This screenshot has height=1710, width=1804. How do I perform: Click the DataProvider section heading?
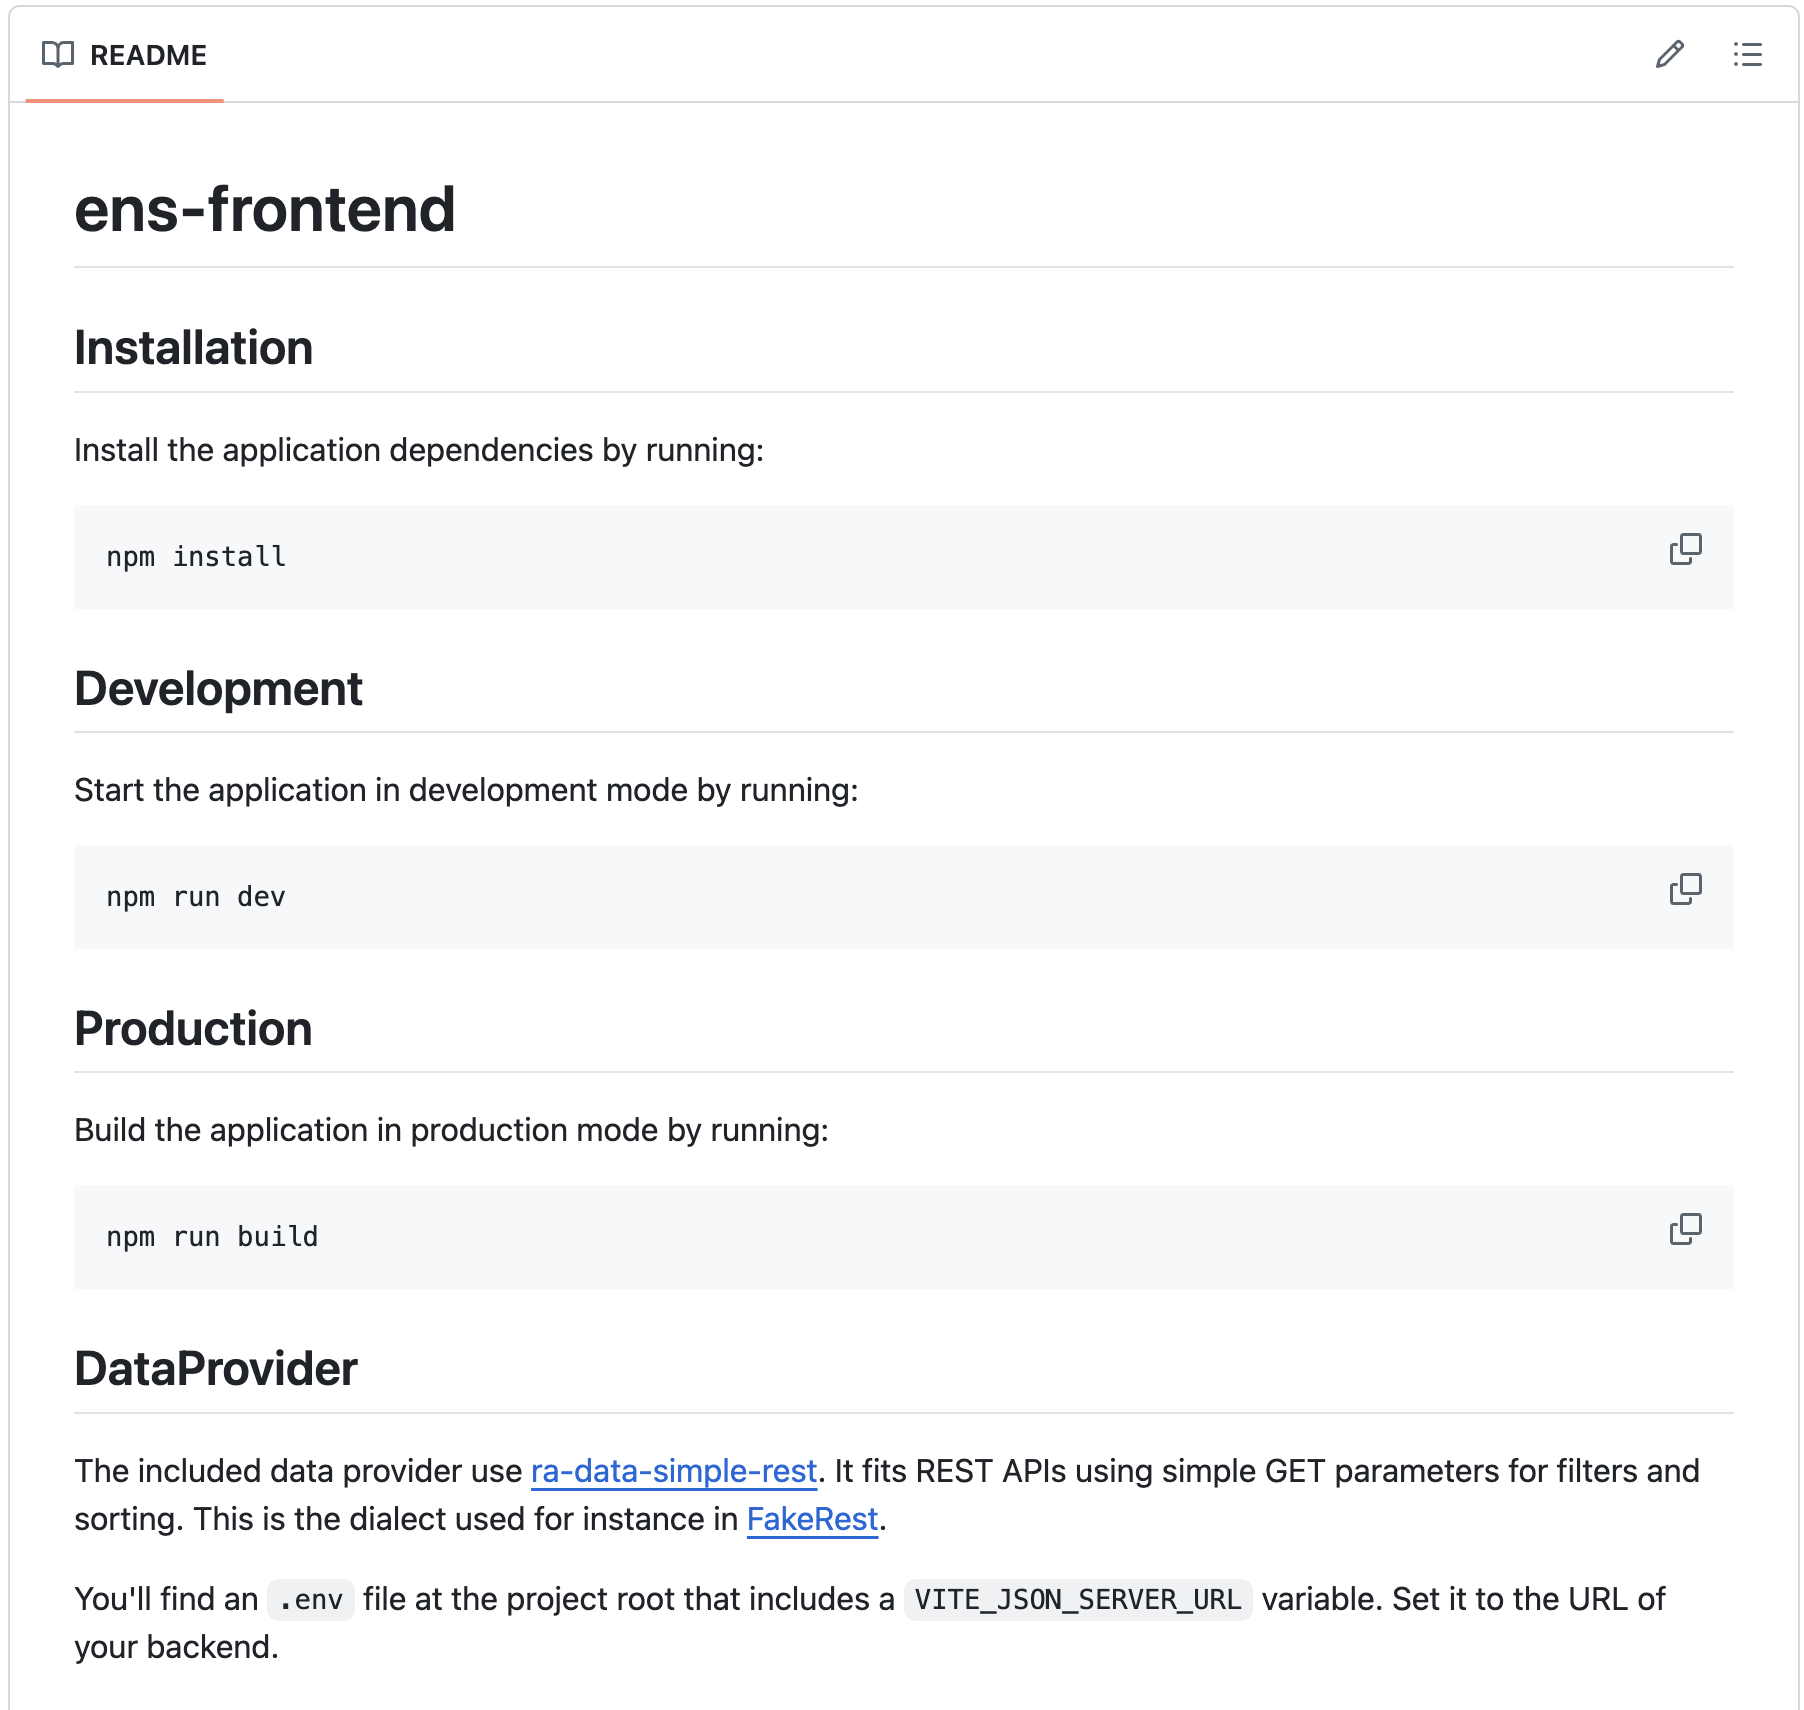click(216, 1369)
